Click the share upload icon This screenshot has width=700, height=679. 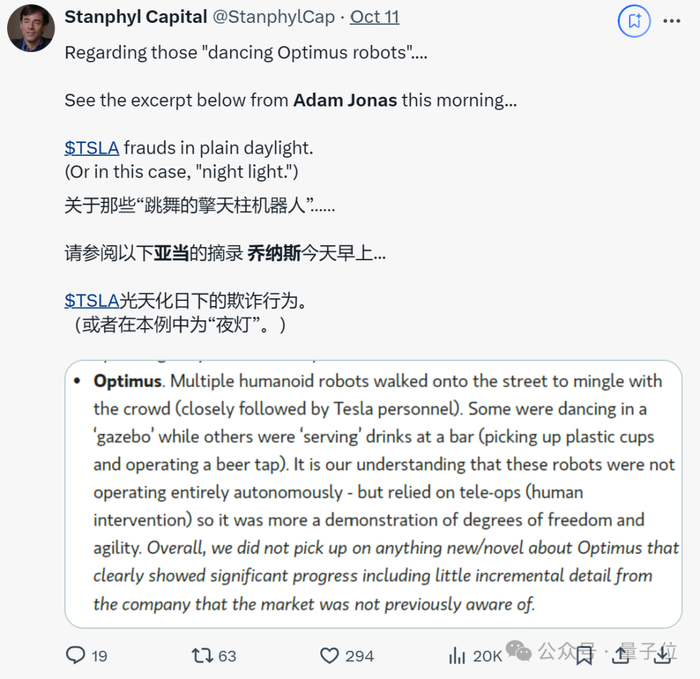(619, 655)
